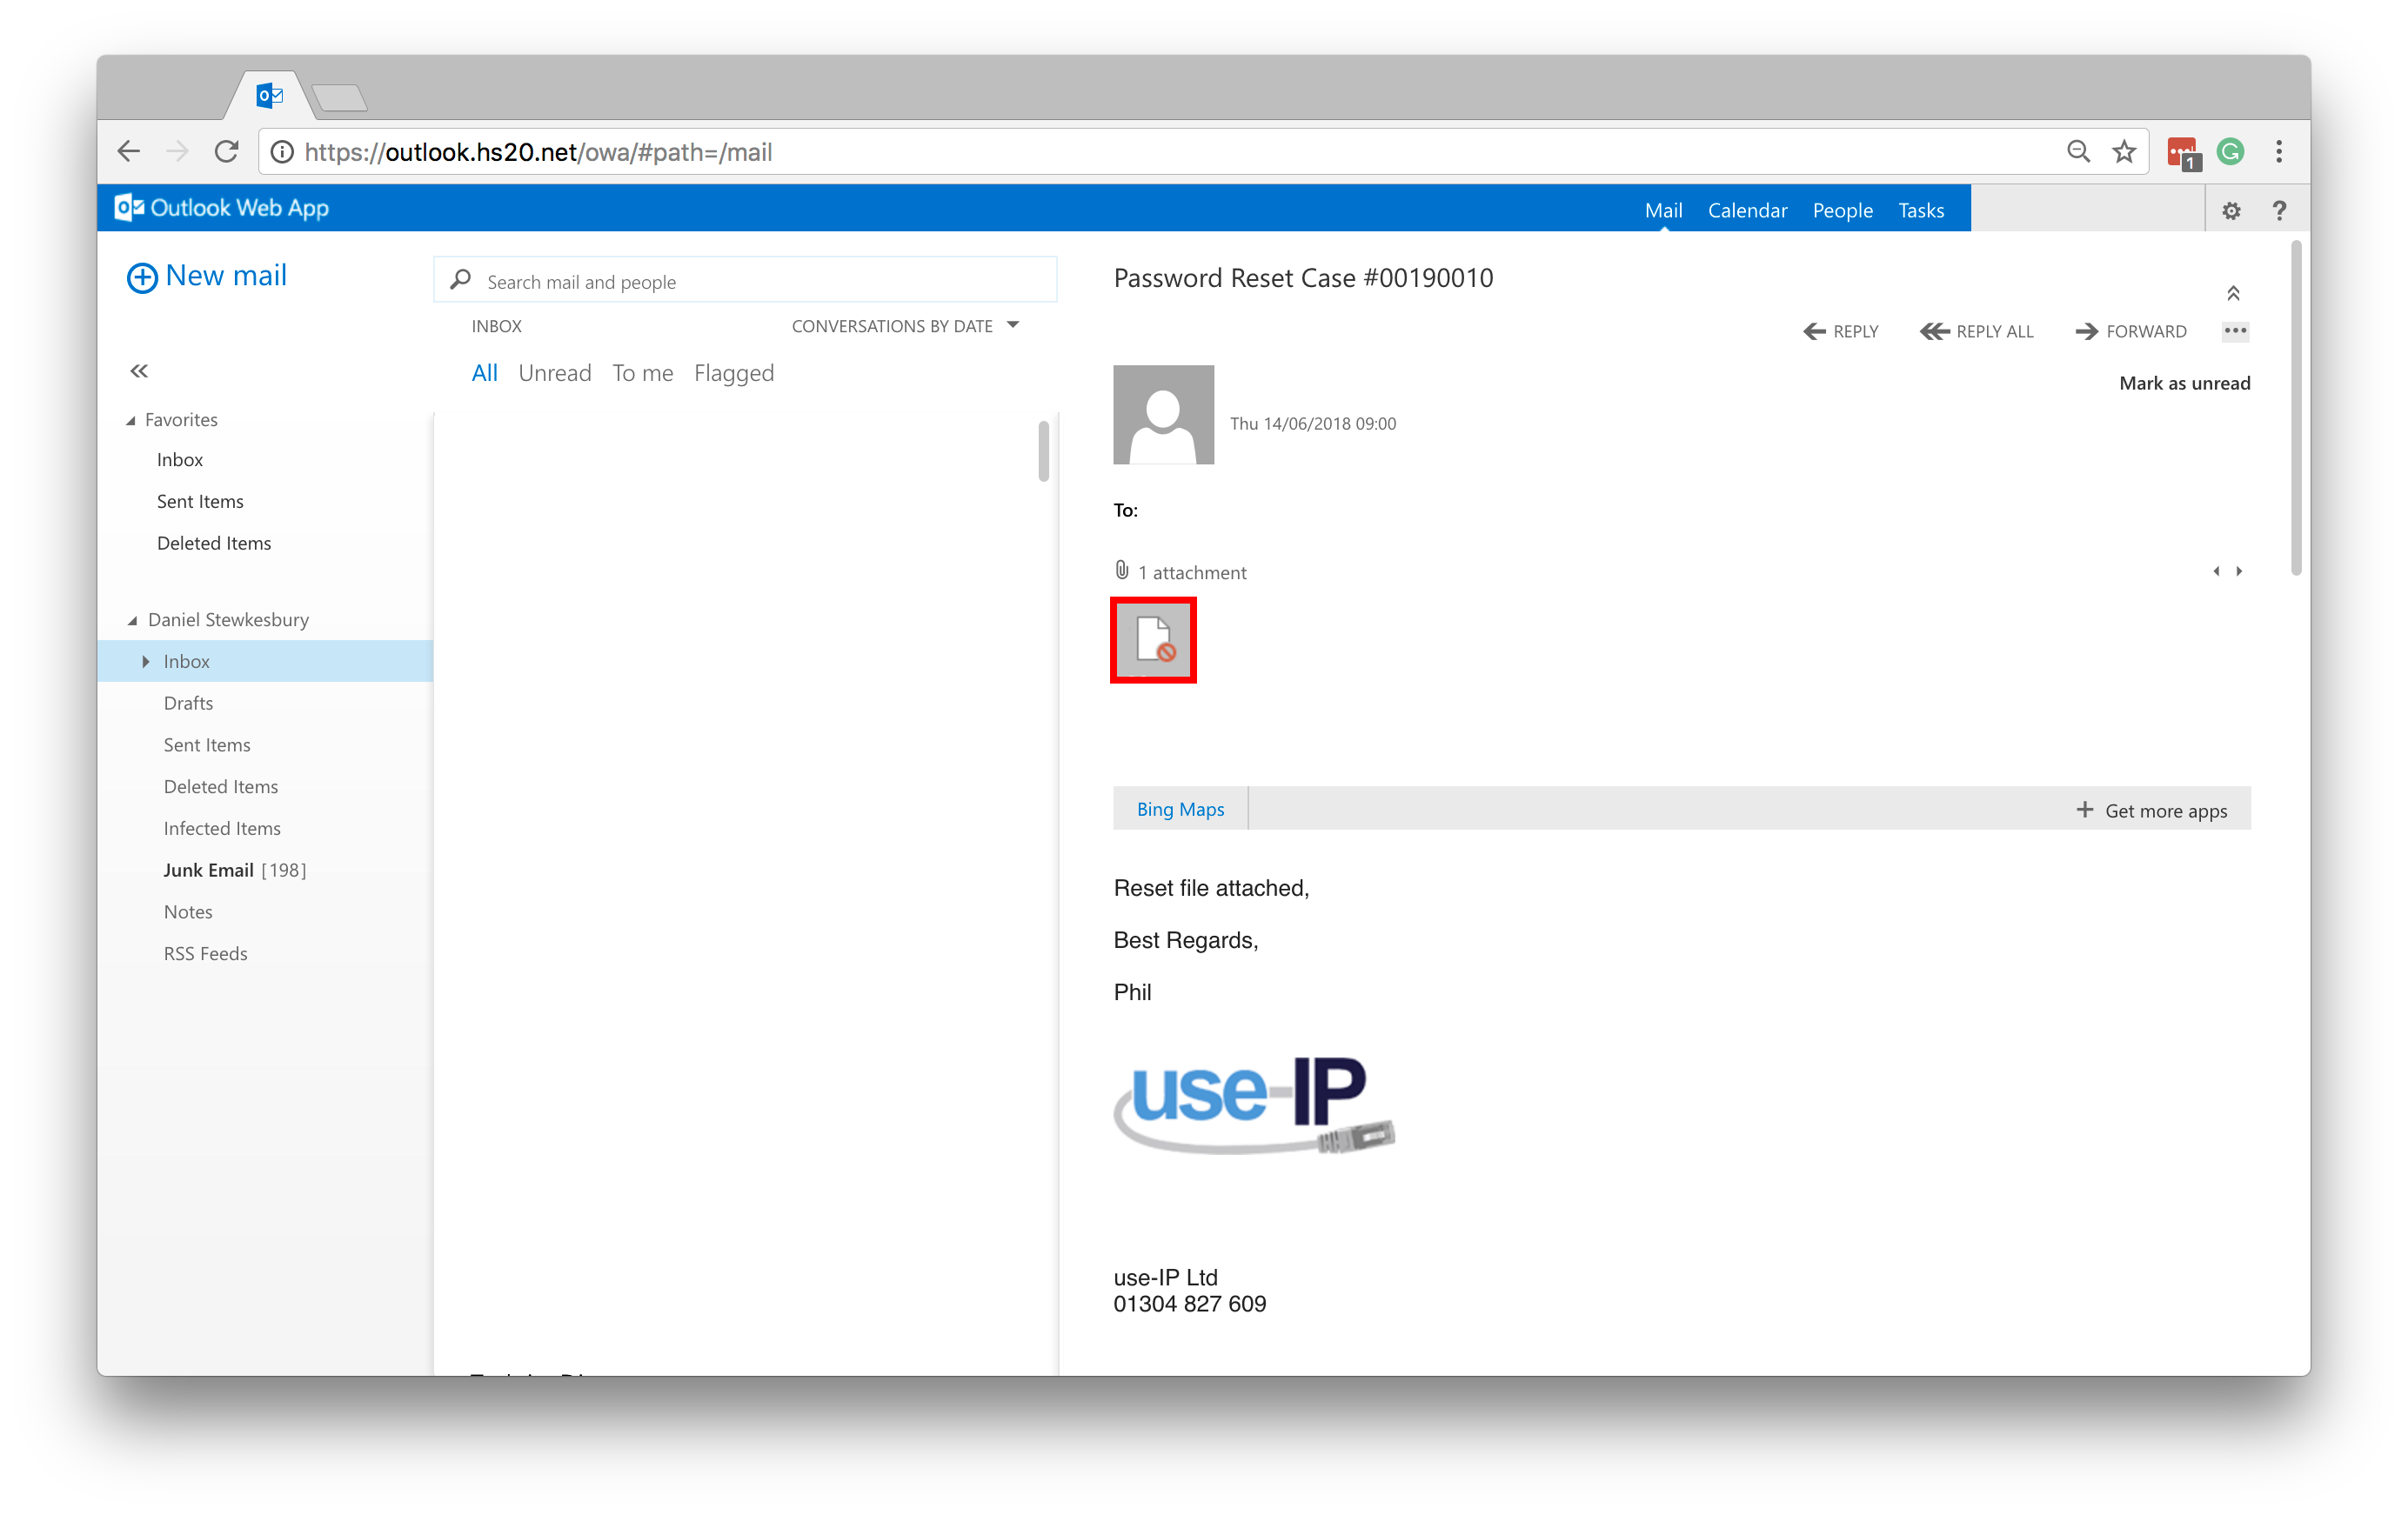The image size is (2408, 1515).
Task: Click the Mark as unread button
Action: pos(2181,384)
